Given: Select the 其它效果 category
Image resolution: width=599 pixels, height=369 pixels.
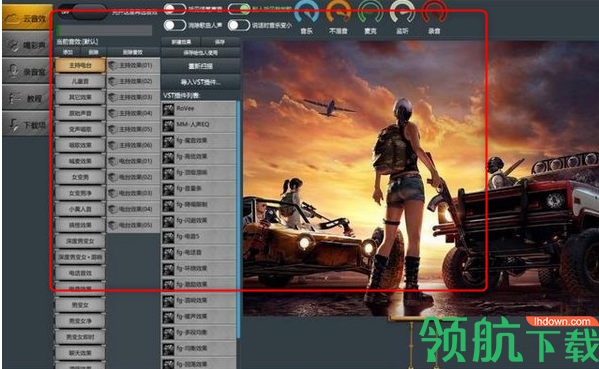Looking at the screenshot, I should click(x=80, y=97).
